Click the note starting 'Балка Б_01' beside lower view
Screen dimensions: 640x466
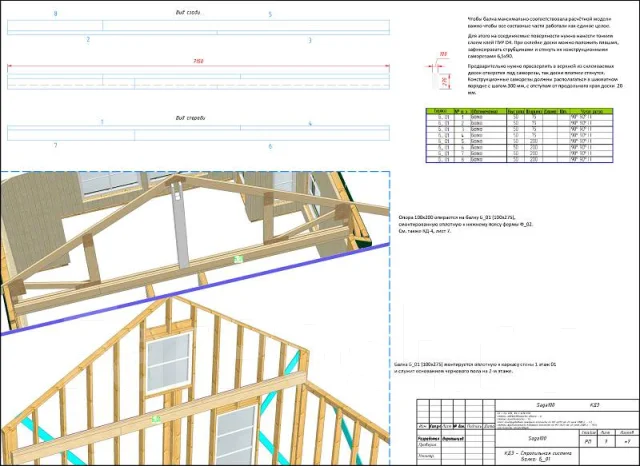coord(475,368)
